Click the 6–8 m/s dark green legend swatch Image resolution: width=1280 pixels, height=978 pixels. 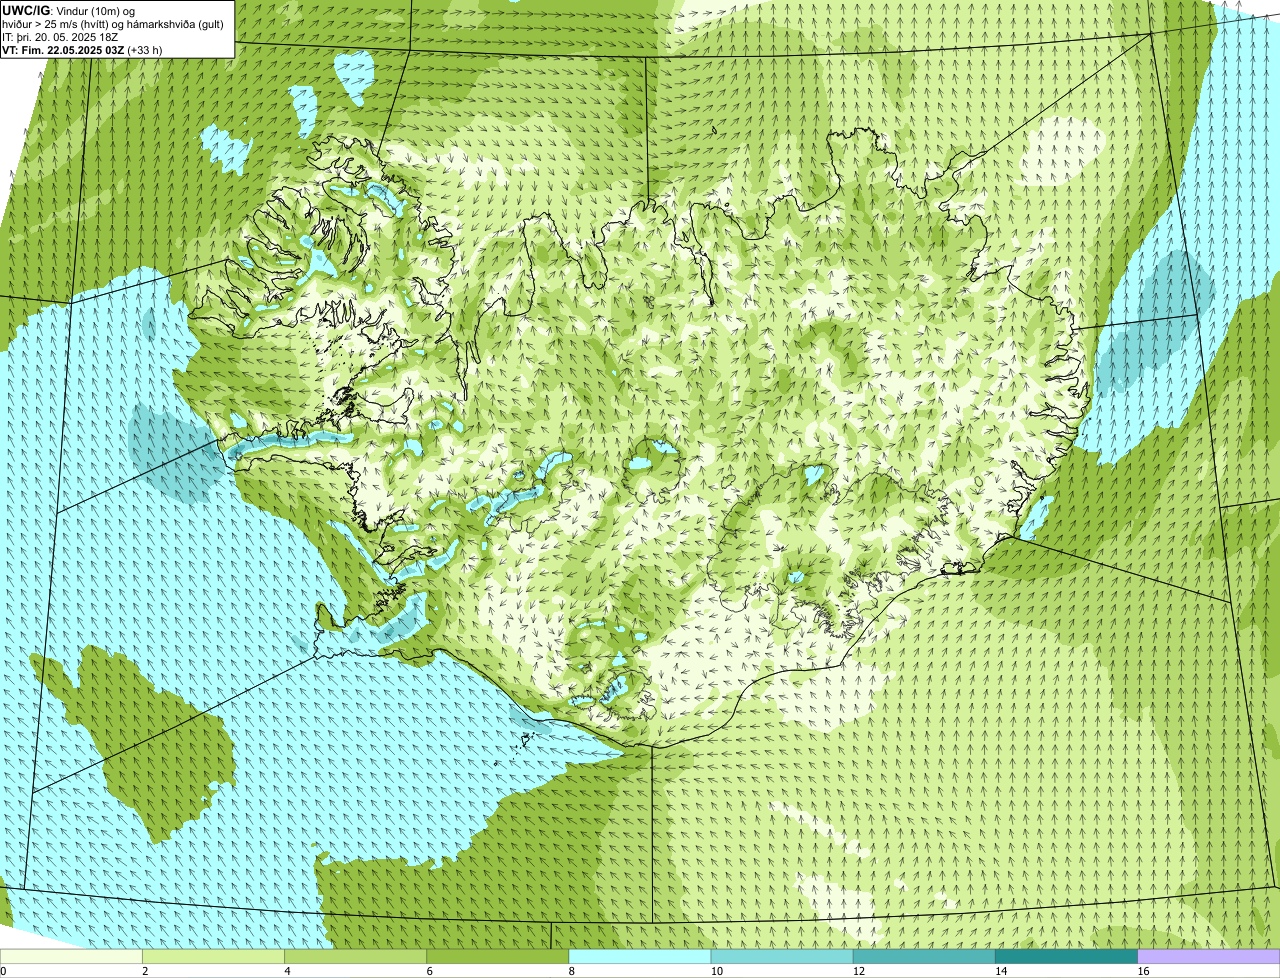pyautogui.click(x=498, y=957)
